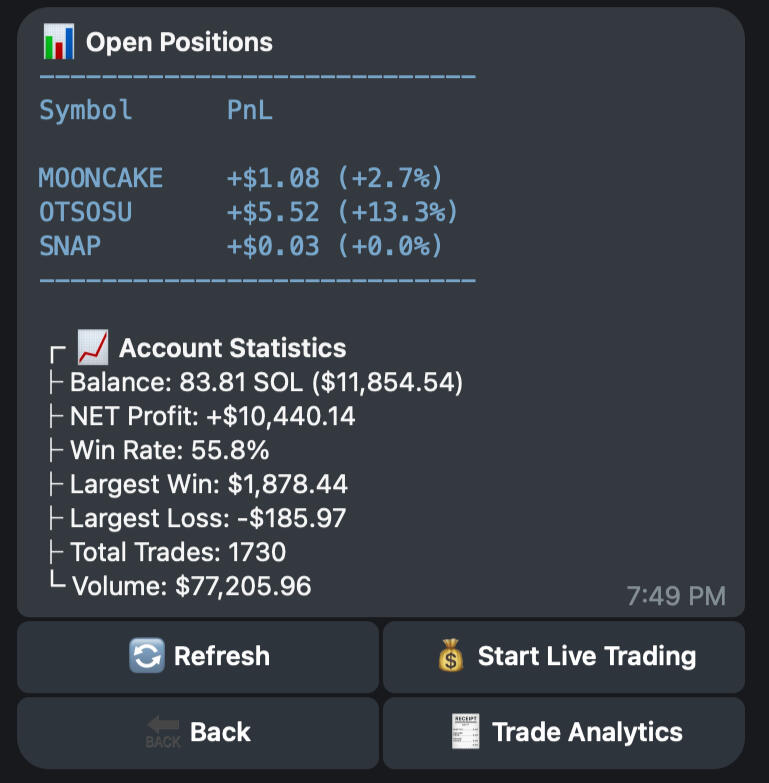Click the back arrow icon

coord(163,732)
